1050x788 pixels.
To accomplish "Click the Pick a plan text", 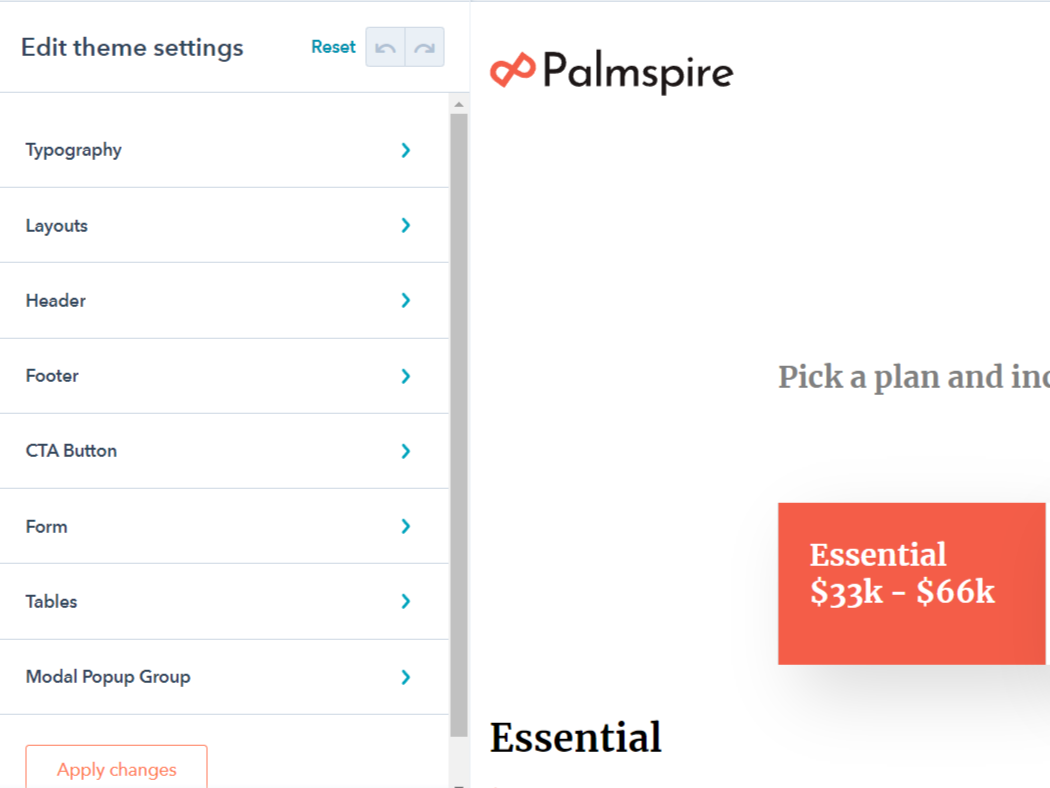I will (912, 377).
